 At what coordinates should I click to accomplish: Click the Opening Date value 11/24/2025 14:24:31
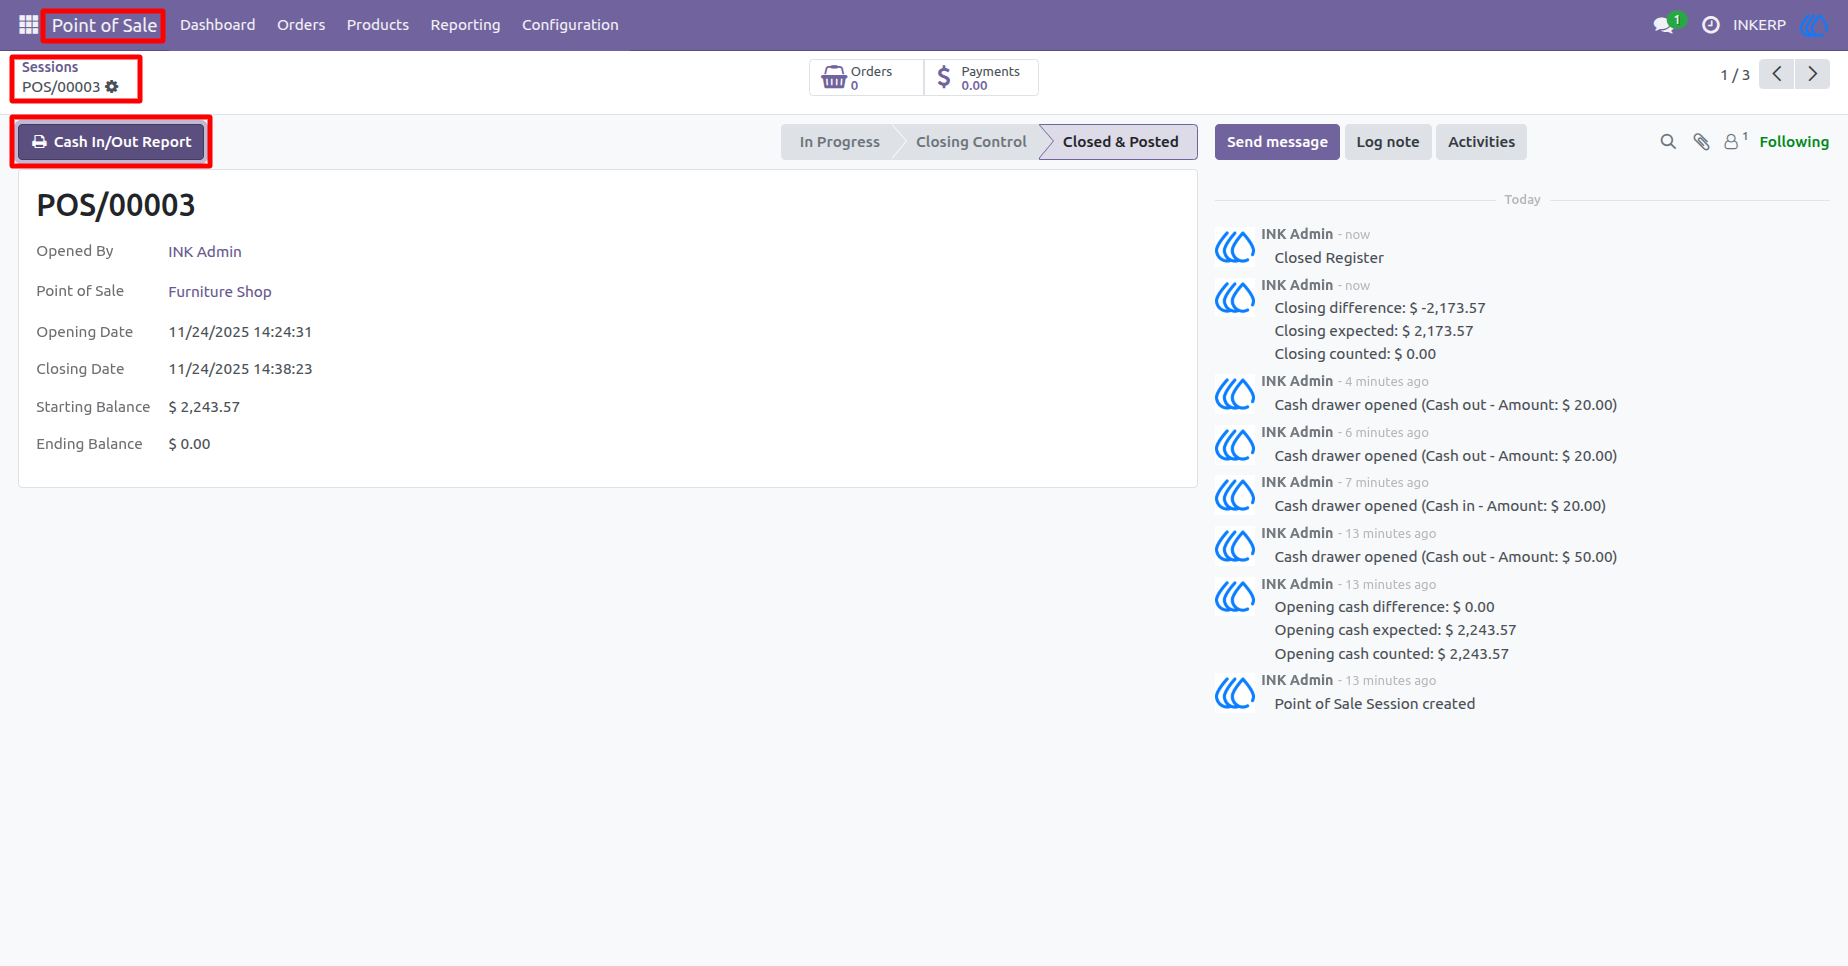pyautogui.click(x=240, y=332)
